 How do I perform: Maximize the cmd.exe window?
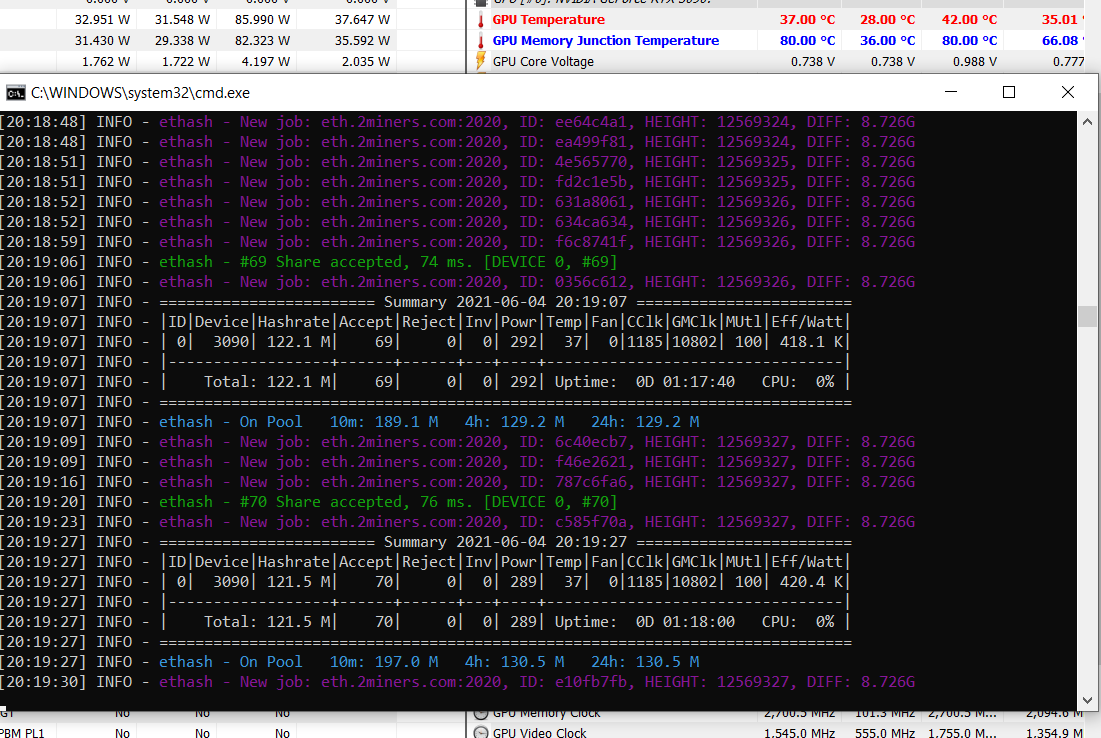1009,92
